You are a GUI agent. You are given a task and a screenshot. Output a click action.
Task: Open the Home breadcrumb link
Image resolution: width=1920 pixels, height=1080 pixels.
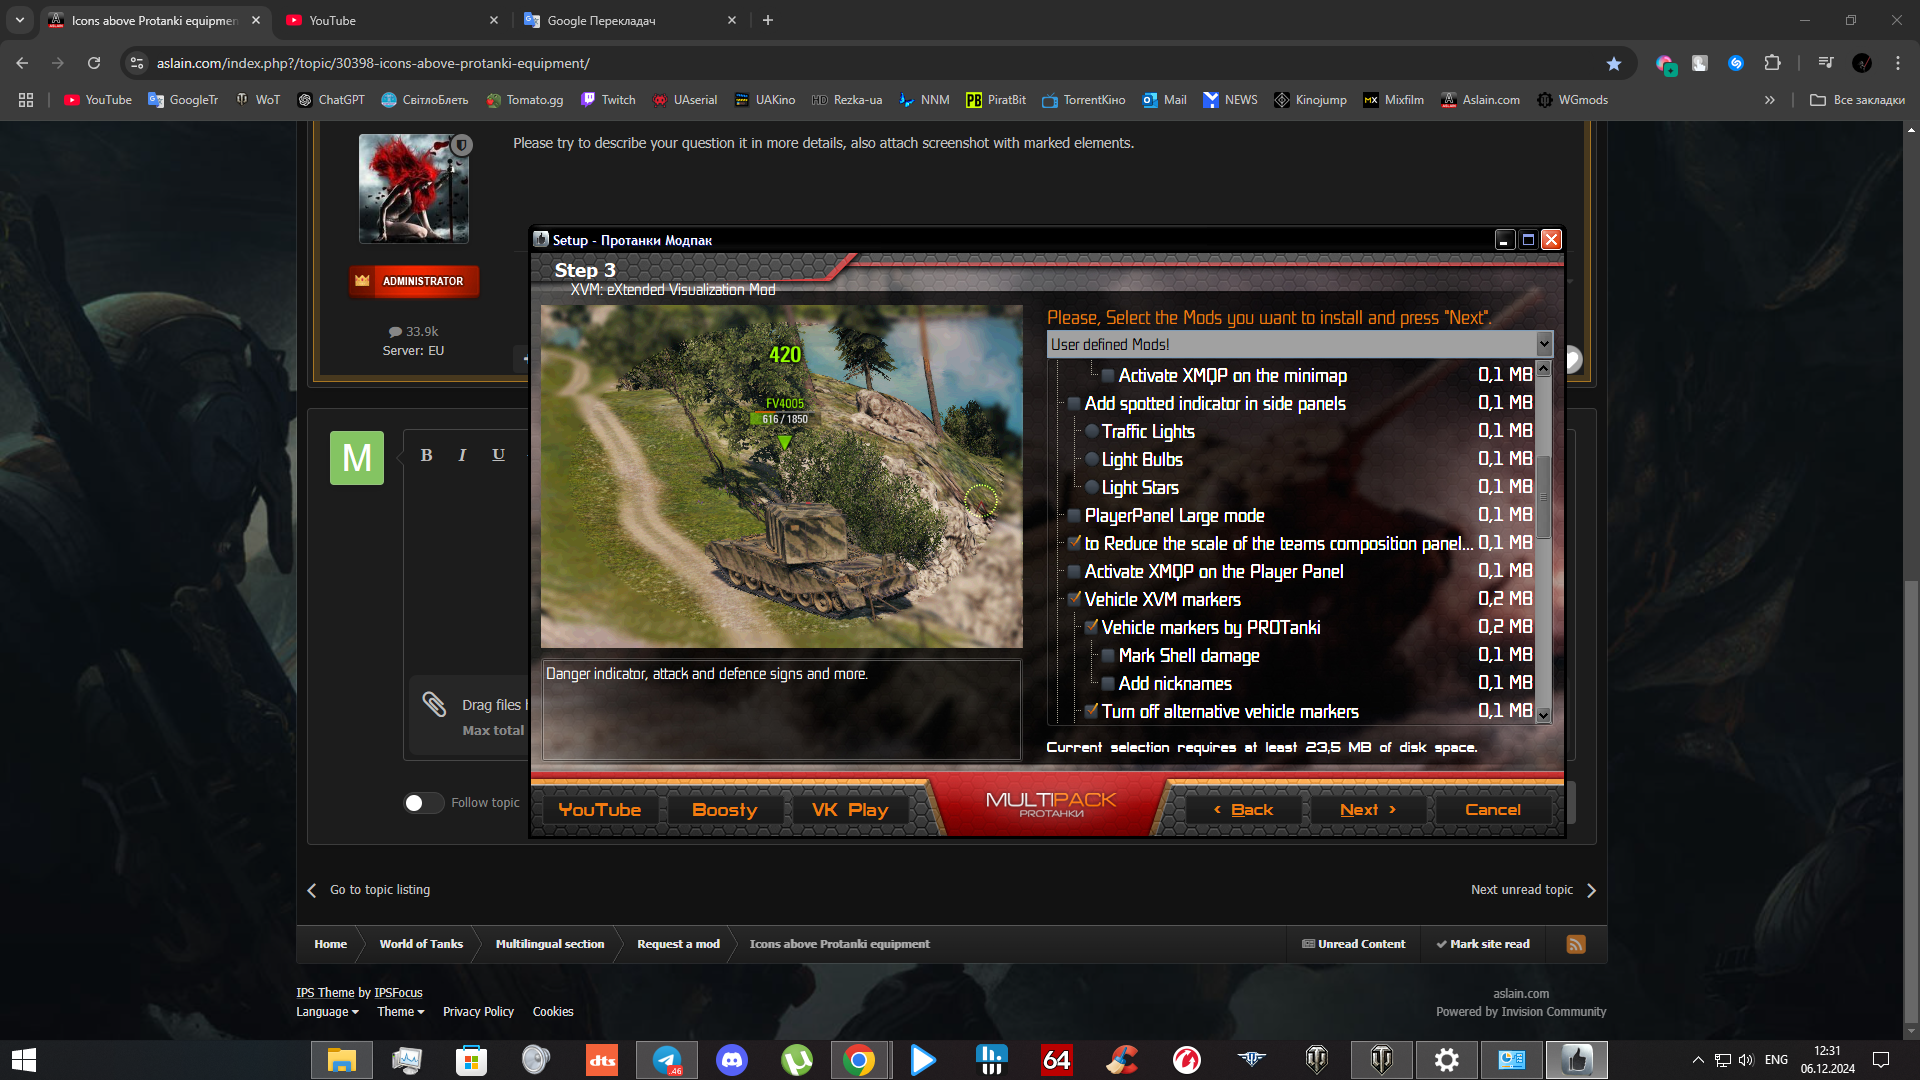click(x=330, y=944)
